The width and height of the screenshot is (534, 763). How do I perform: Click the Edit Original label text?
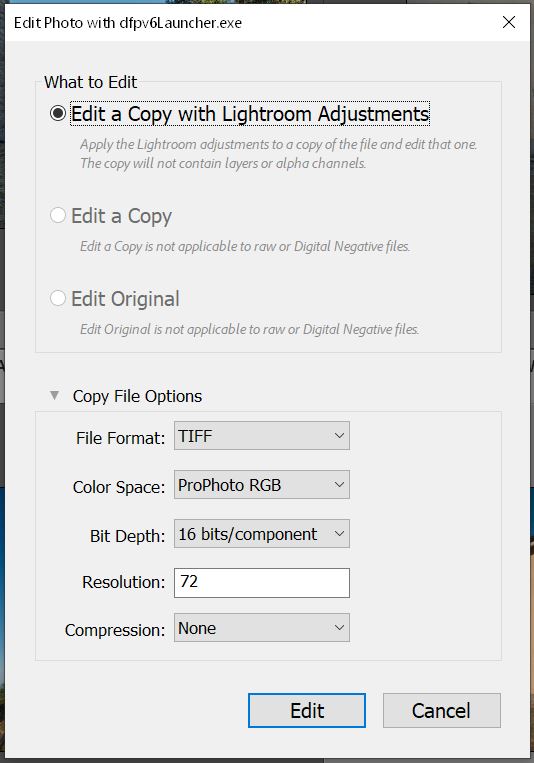[x=125, y=299]
